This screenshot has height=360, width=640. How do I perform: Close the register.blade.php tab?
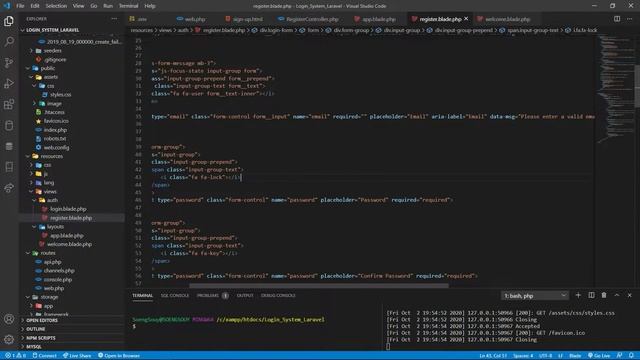[x=466, y=19]
